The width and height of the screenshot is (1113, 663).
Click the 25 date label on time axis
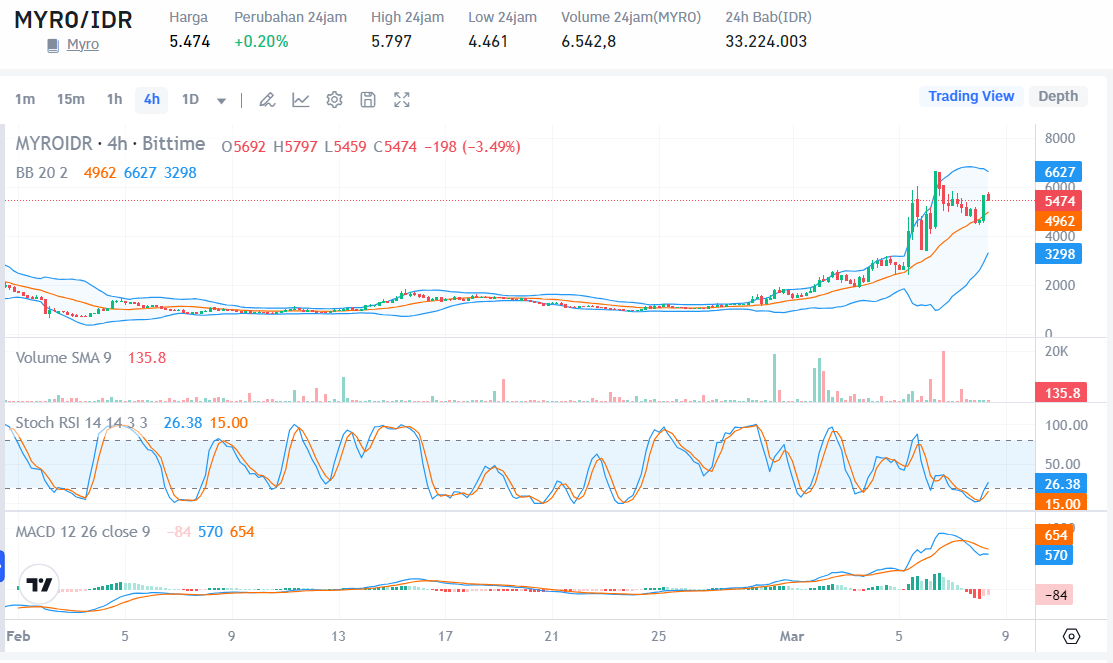(x=659, y=636)
